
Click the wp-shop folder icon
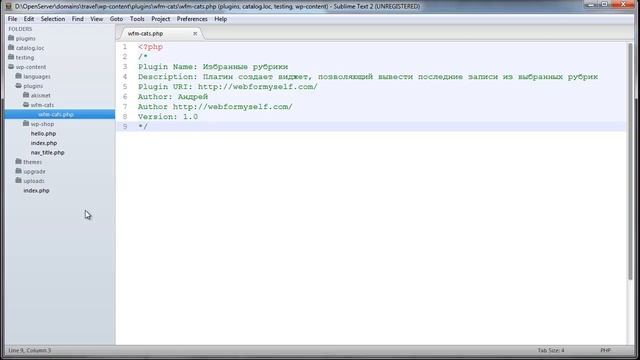[x=26, y=123]
